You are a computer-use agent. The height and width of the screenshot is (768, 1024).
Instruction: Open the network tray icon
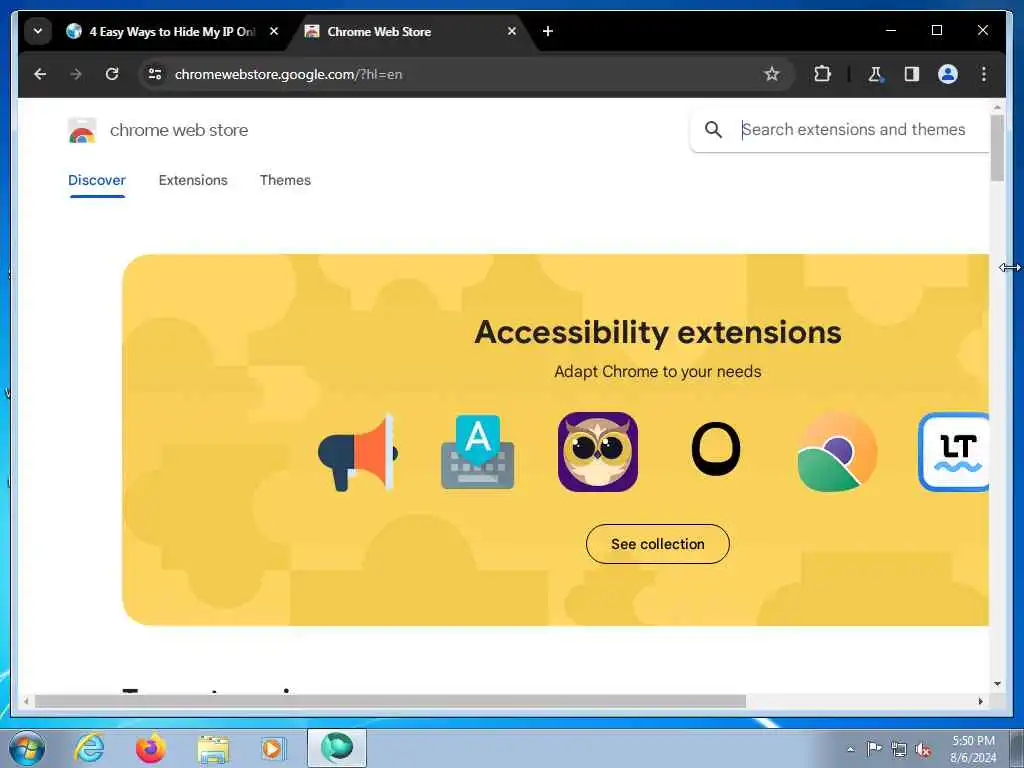899,749
